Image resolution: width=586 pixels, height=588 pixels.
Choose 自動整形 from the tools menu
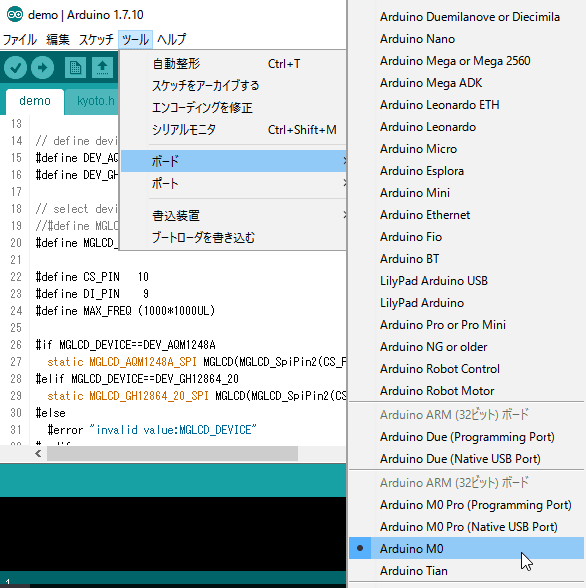click(233, 64)
